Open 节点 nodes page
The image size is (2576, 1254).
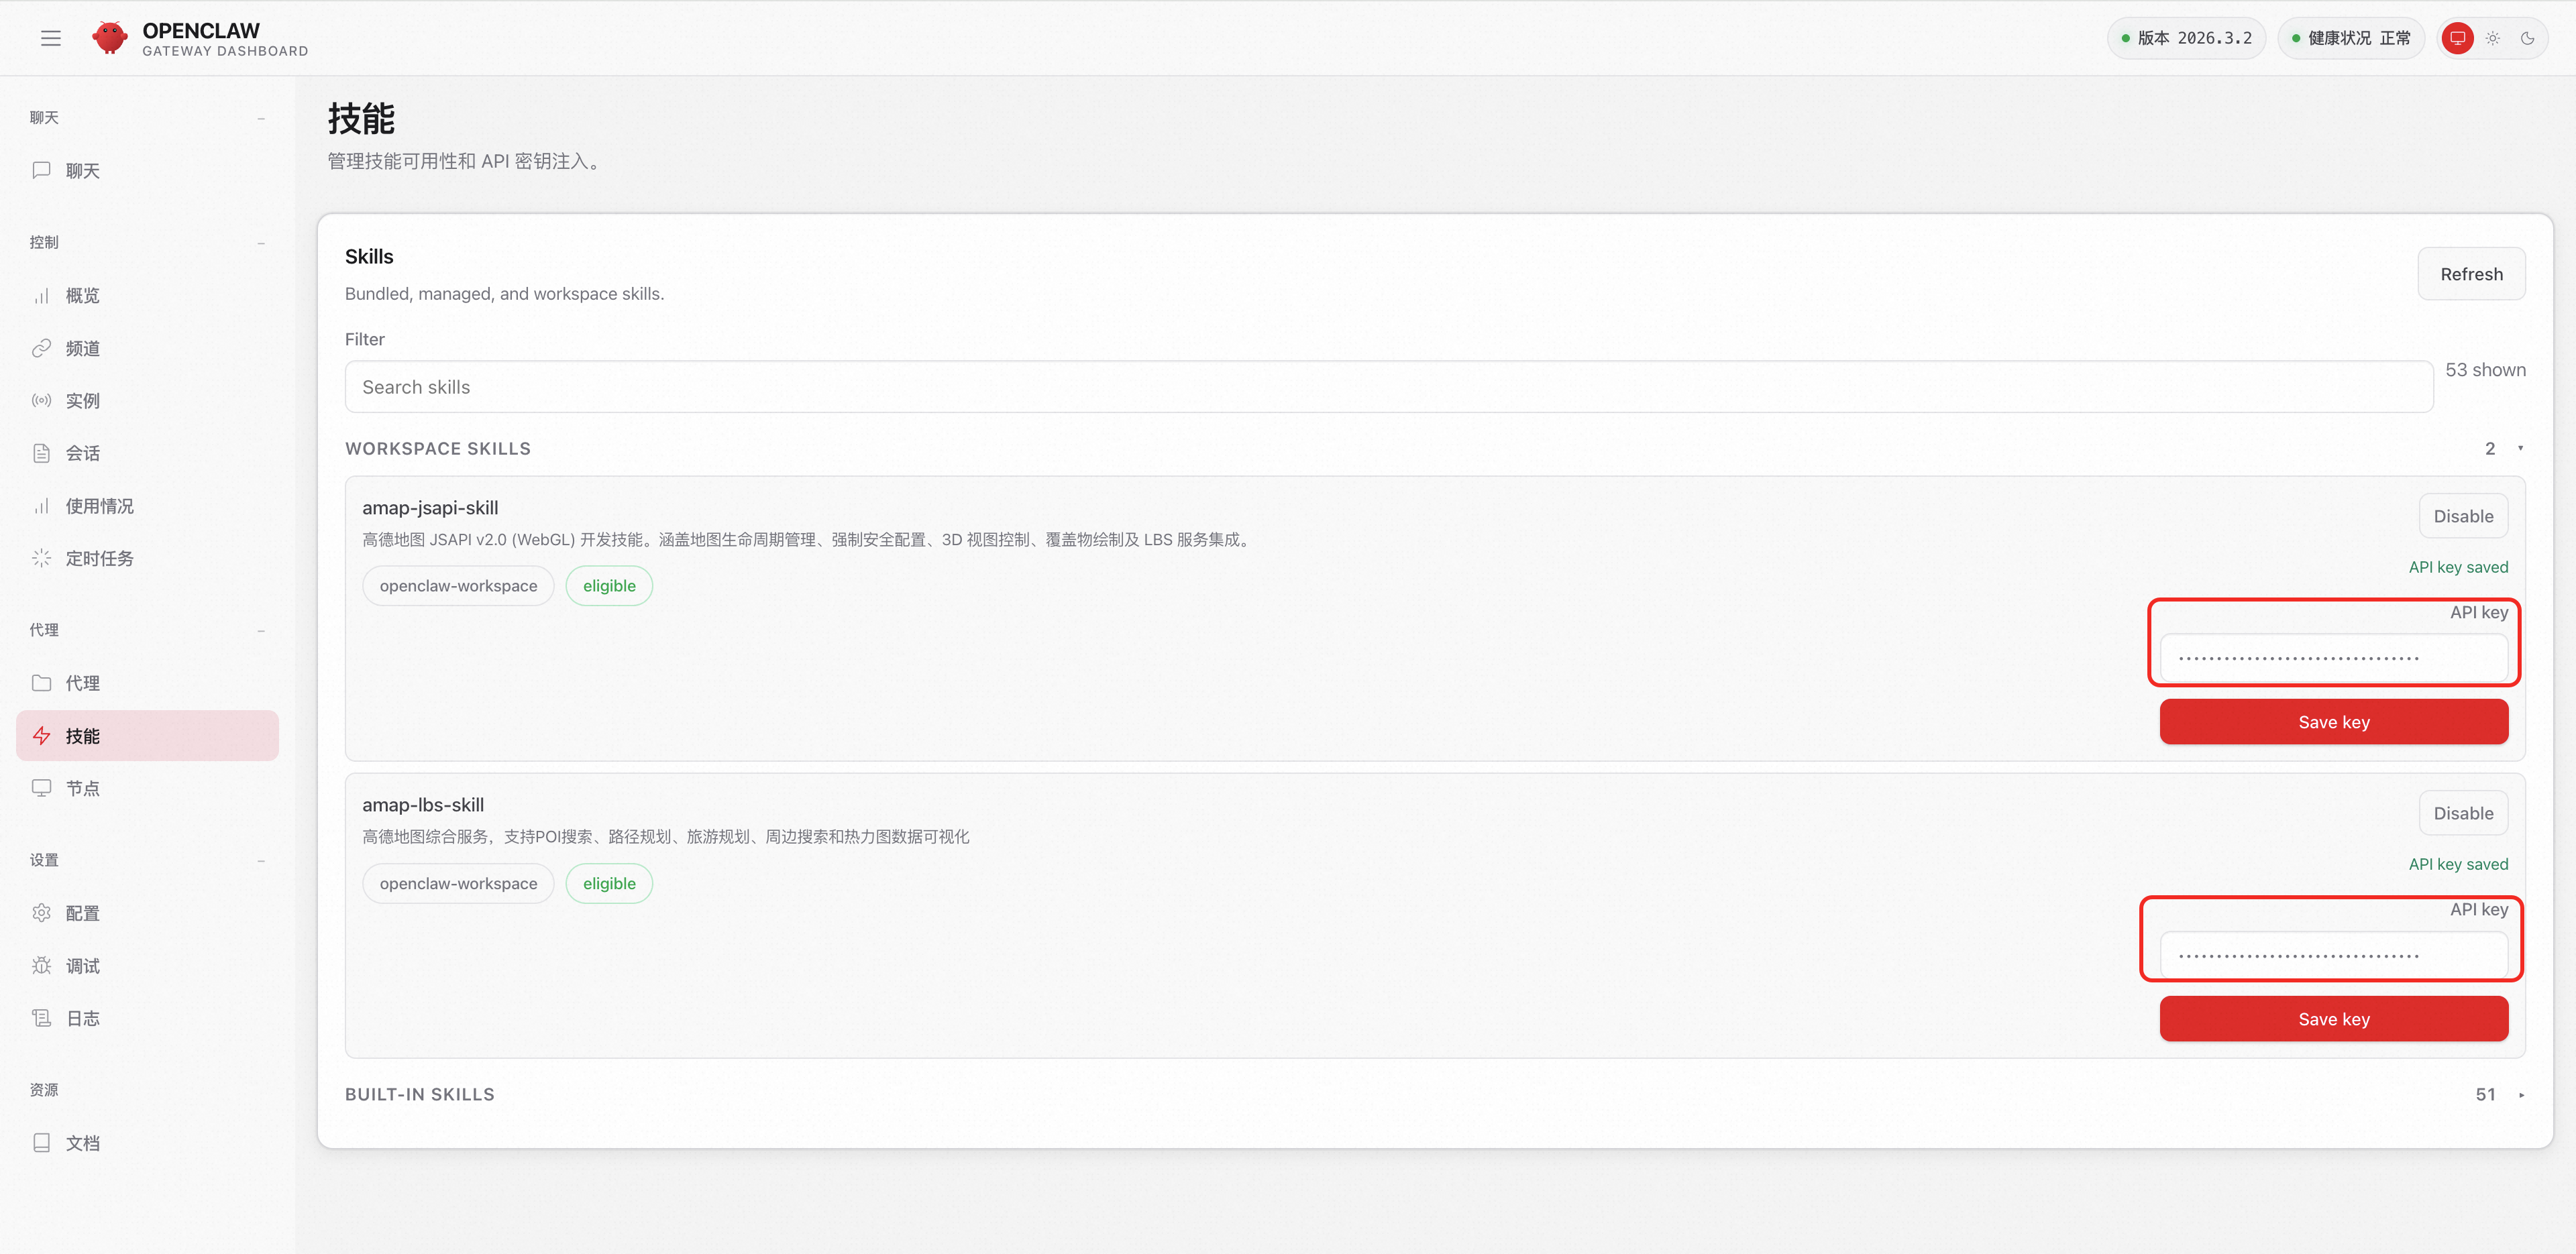(x=147, y=788)
